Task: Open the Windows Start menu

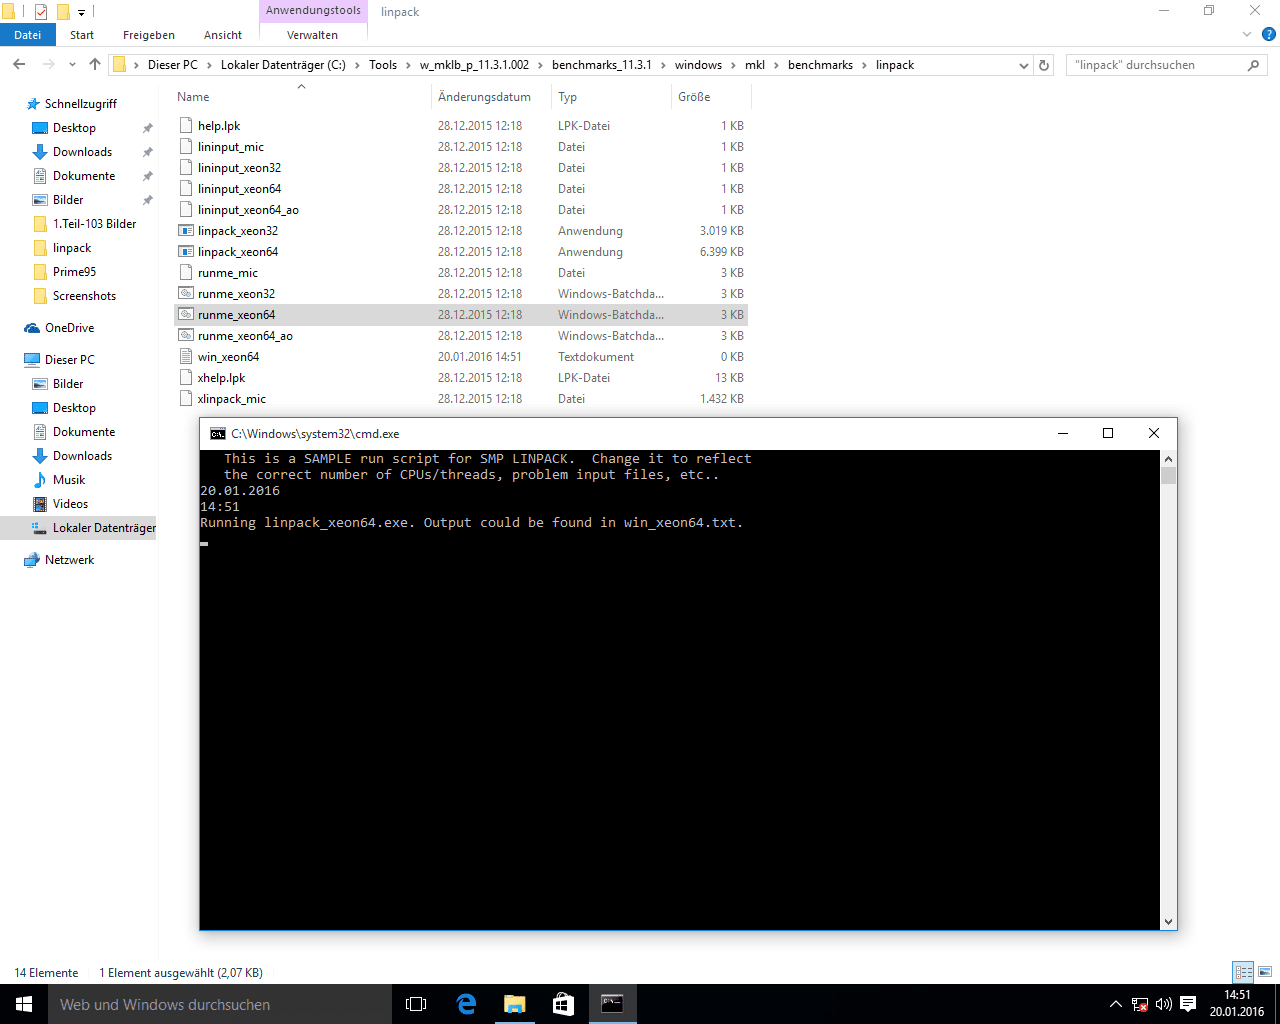Action: pos(24,1004)
